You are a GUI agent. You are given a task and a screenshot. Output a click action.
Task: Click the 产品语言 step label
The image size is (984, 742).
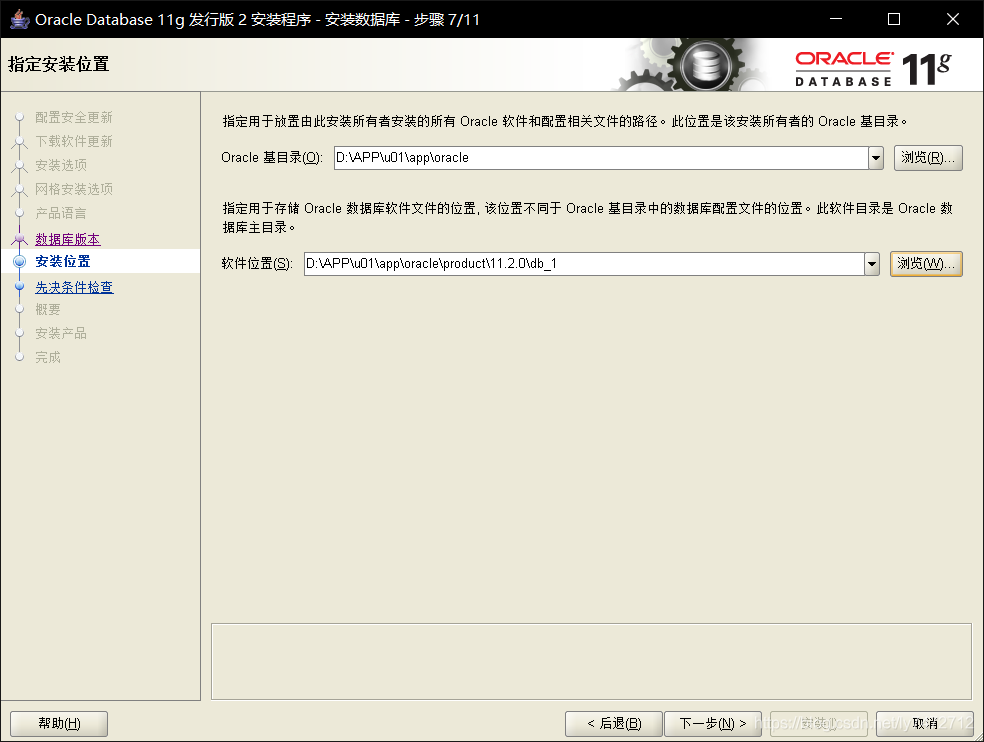(x=61, y=213)
